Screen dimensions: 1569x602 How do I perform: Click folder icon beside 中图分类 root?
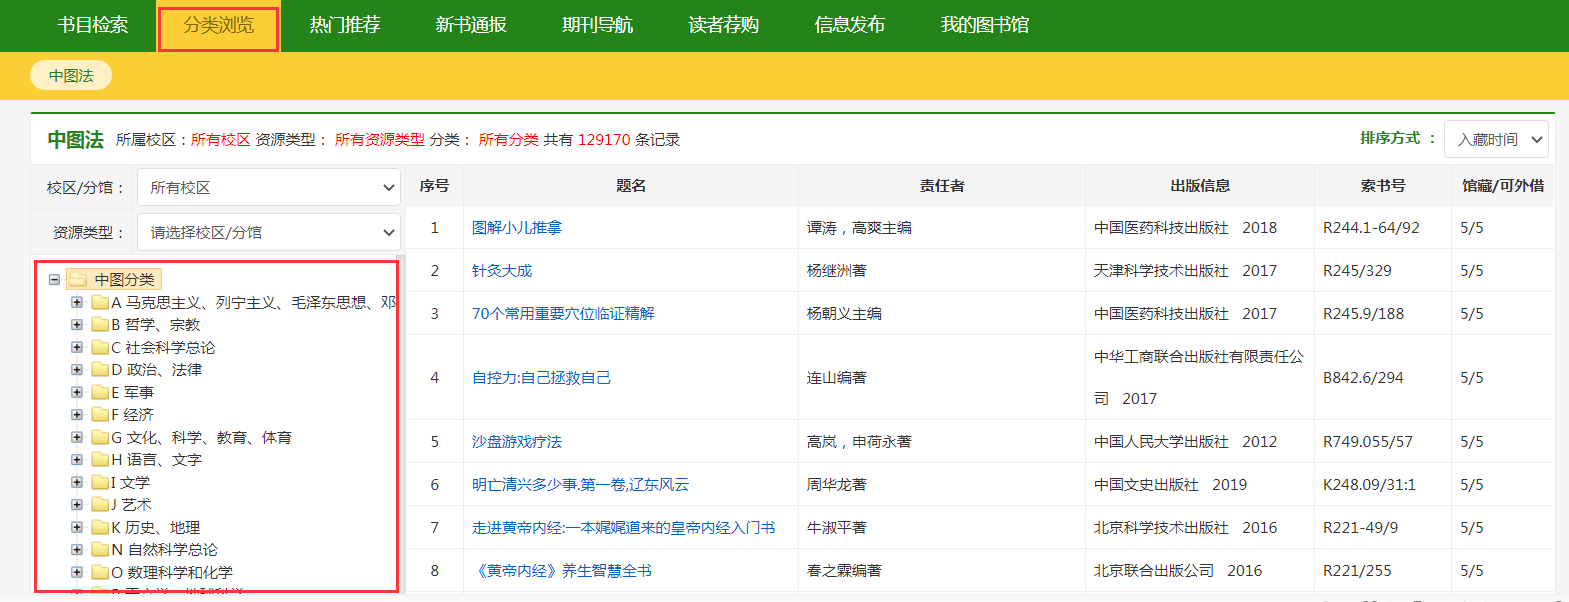[78, 280]
